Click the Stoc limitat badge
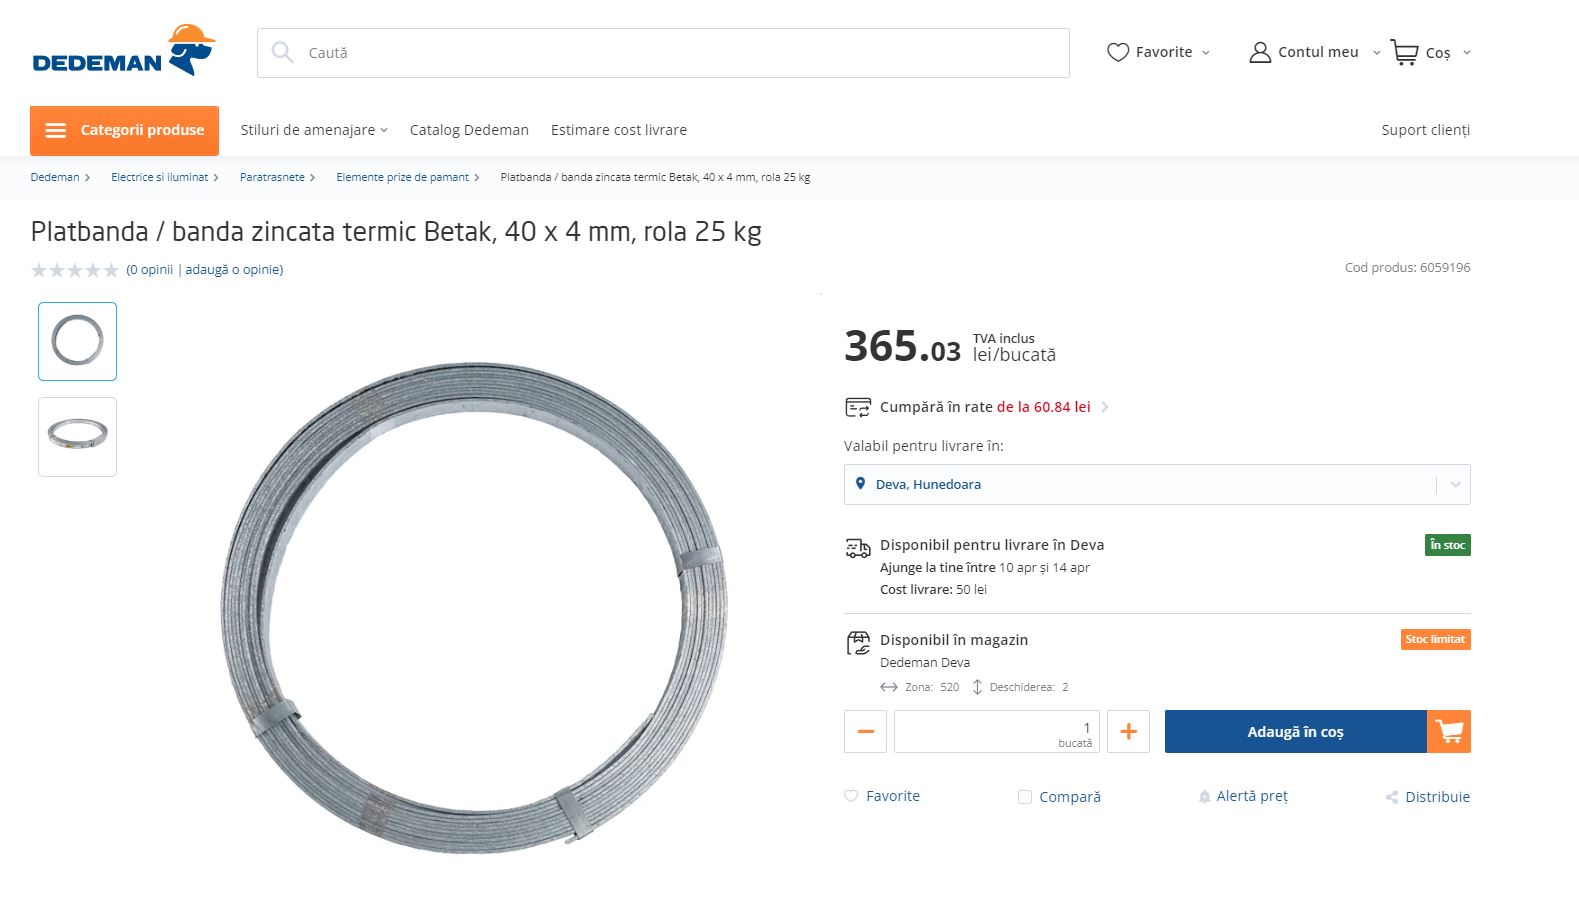The height and width of the screenshot is (903, 1579). point(1435,640)
